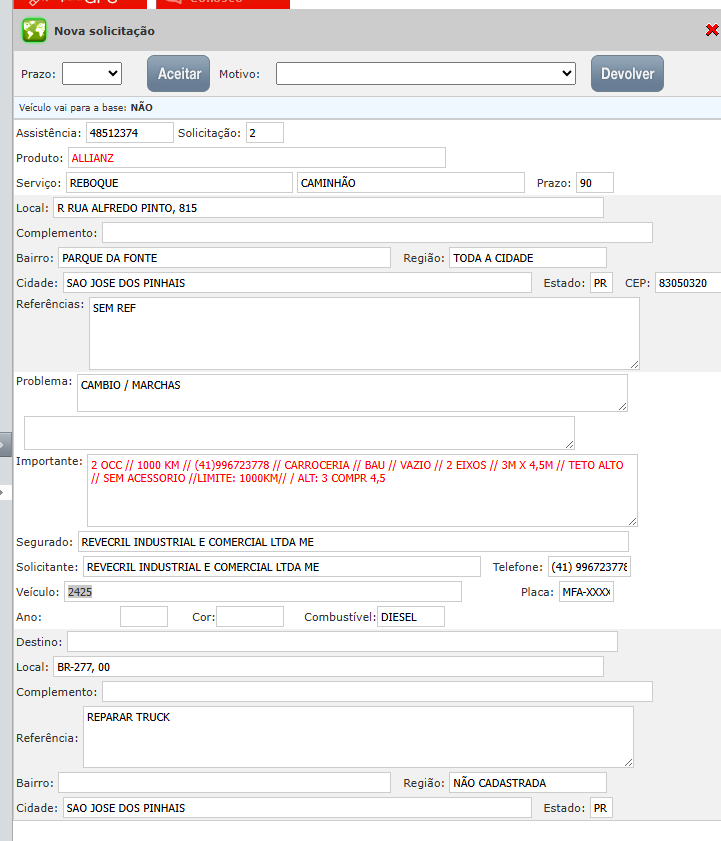Click the Telefone field

[588, 567]
